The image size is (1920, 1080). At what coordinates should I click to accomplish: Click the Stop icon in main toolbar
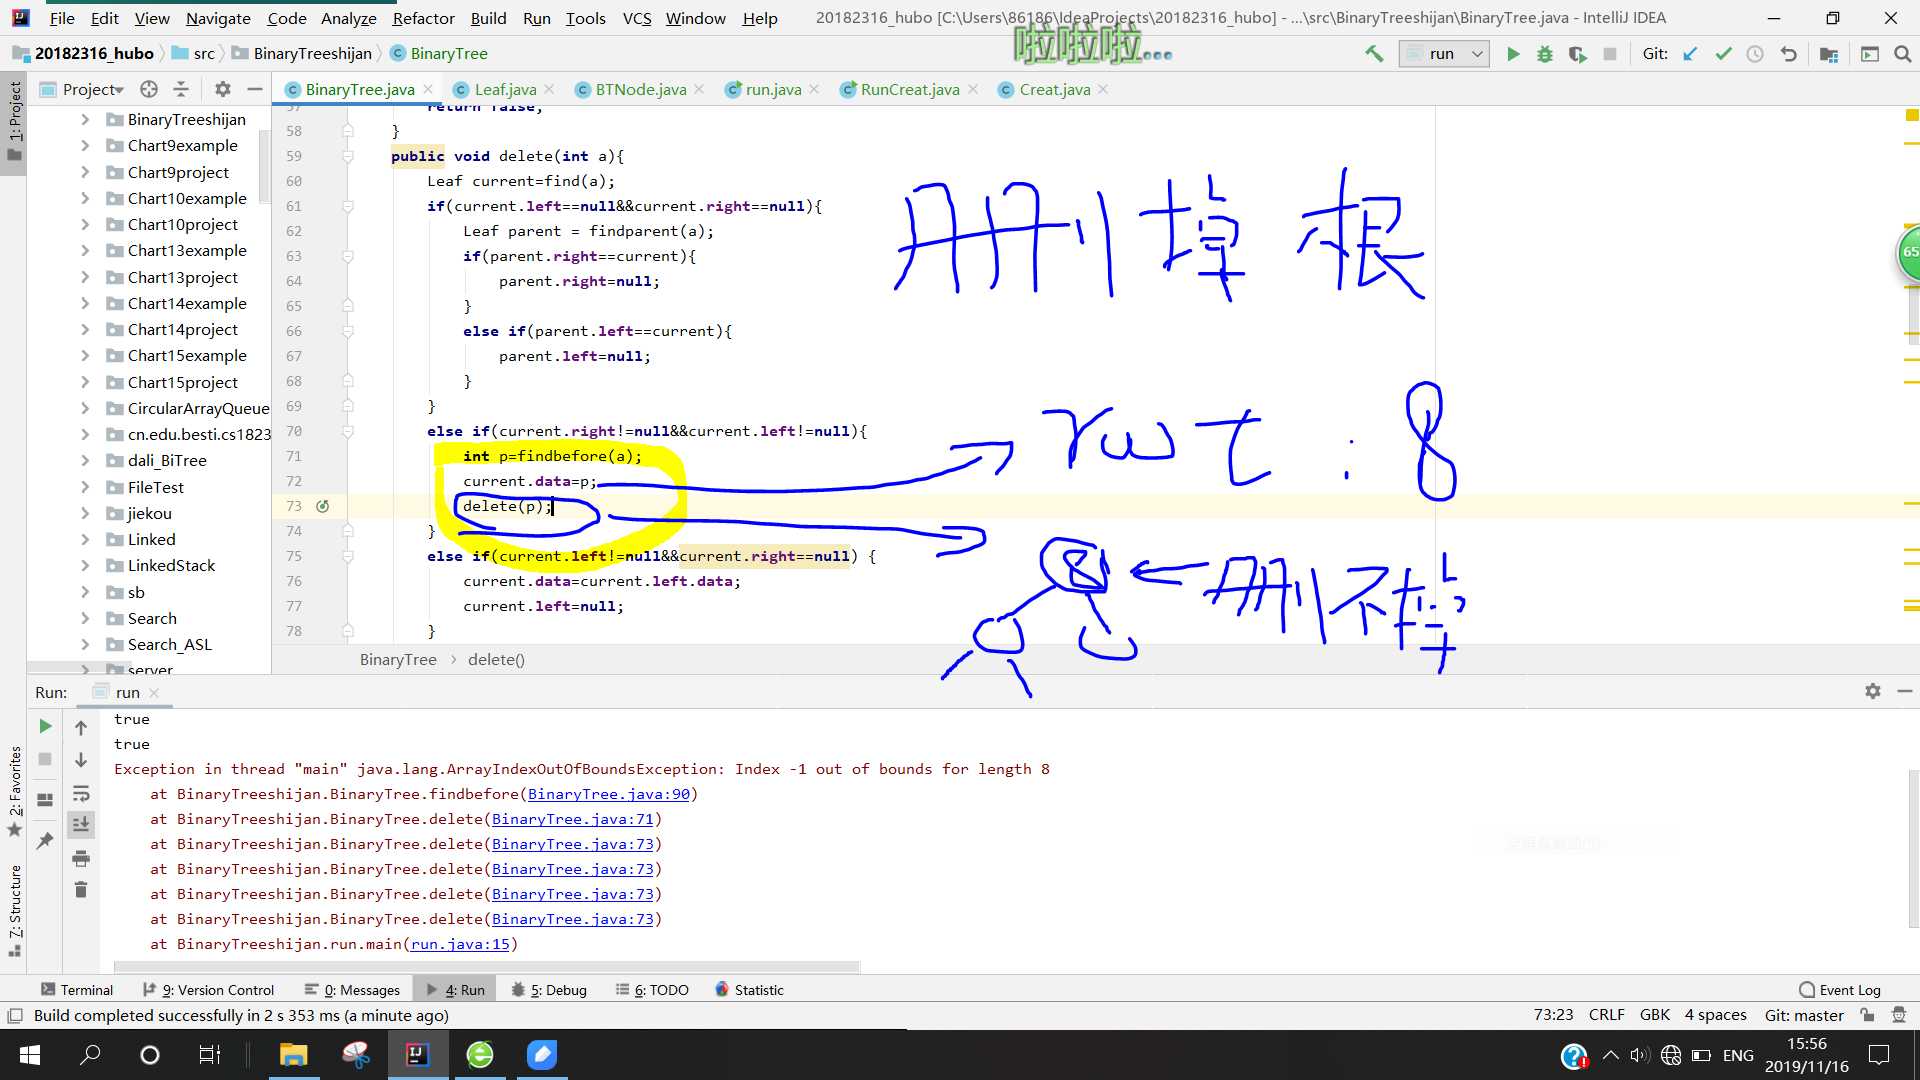pyautogui.click(x=1610, y=54)
